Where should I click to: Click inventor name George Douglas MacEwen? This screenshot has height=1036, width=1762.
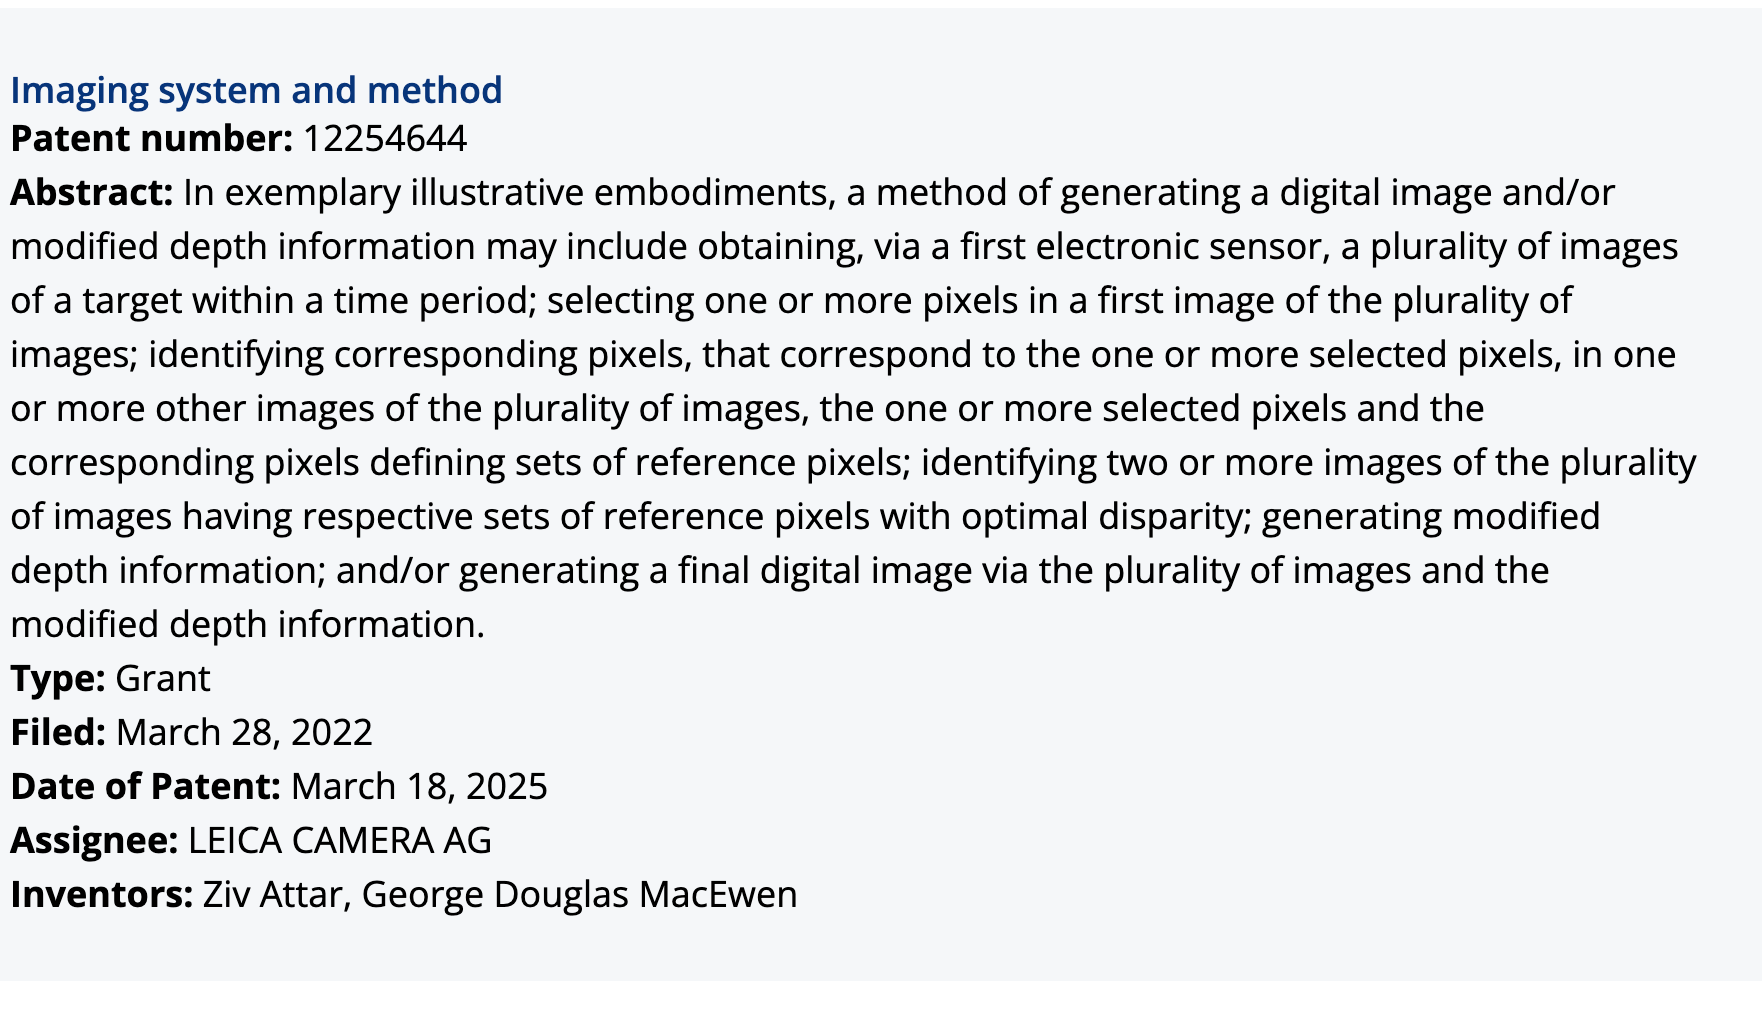click(x=580, y=894)
